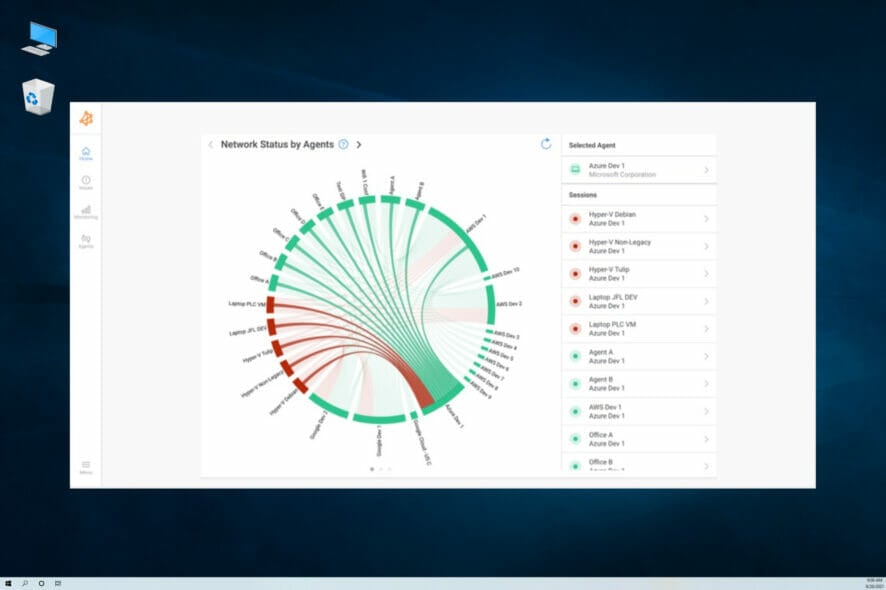Screen dimensions: 886x590
Task: Select the third chart pagination dot
Action: click(389, 469)
